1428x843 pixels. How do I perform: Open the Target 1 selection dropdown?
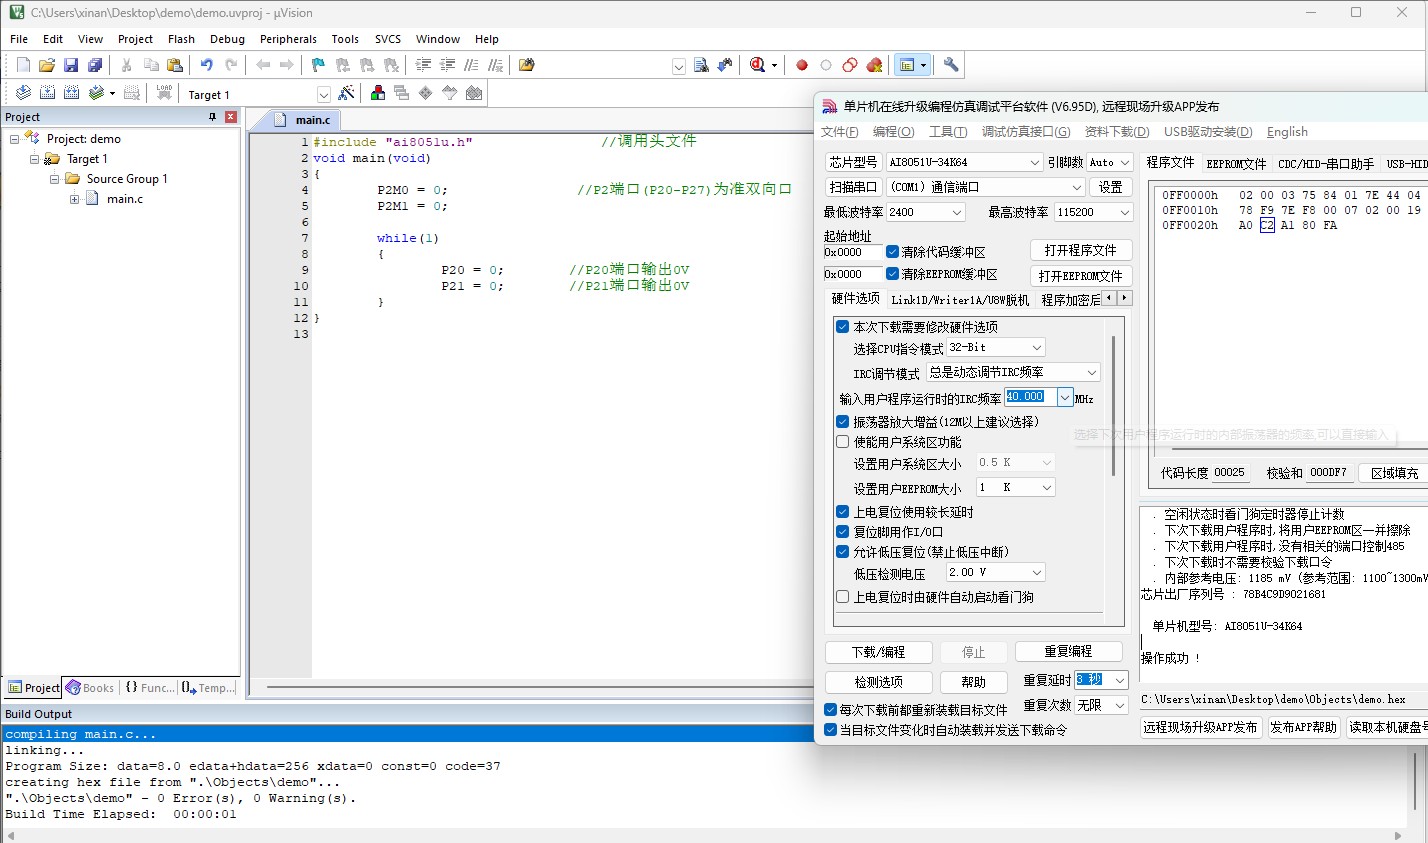point(323,94)
